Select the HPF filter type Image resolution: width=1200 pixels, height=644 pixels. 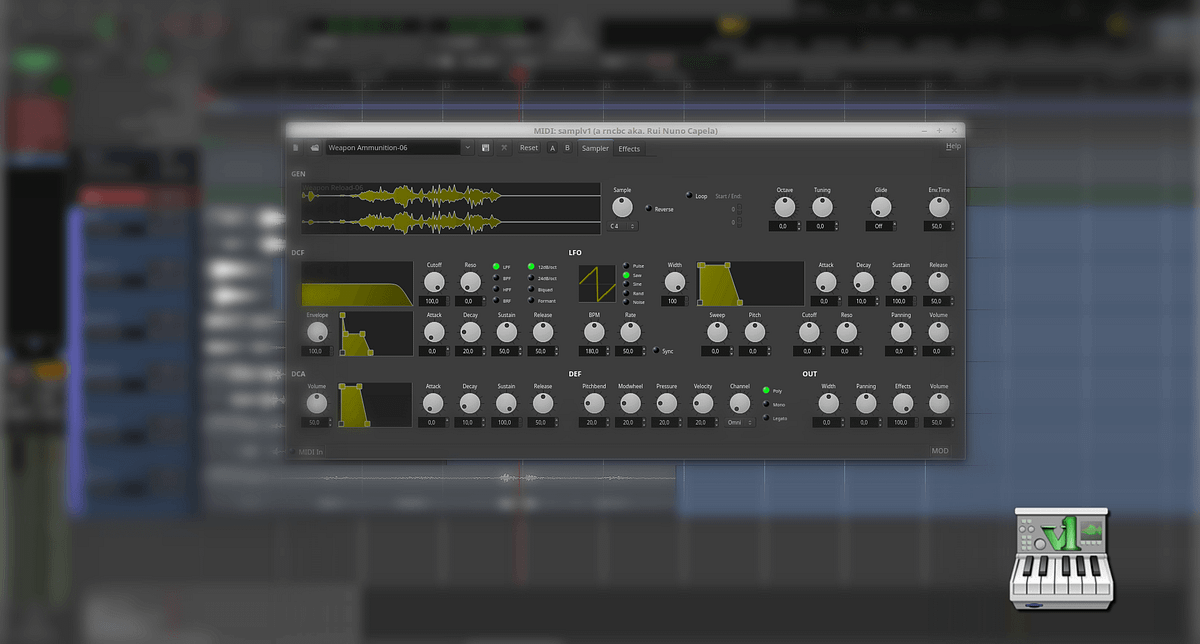point(496,289)
